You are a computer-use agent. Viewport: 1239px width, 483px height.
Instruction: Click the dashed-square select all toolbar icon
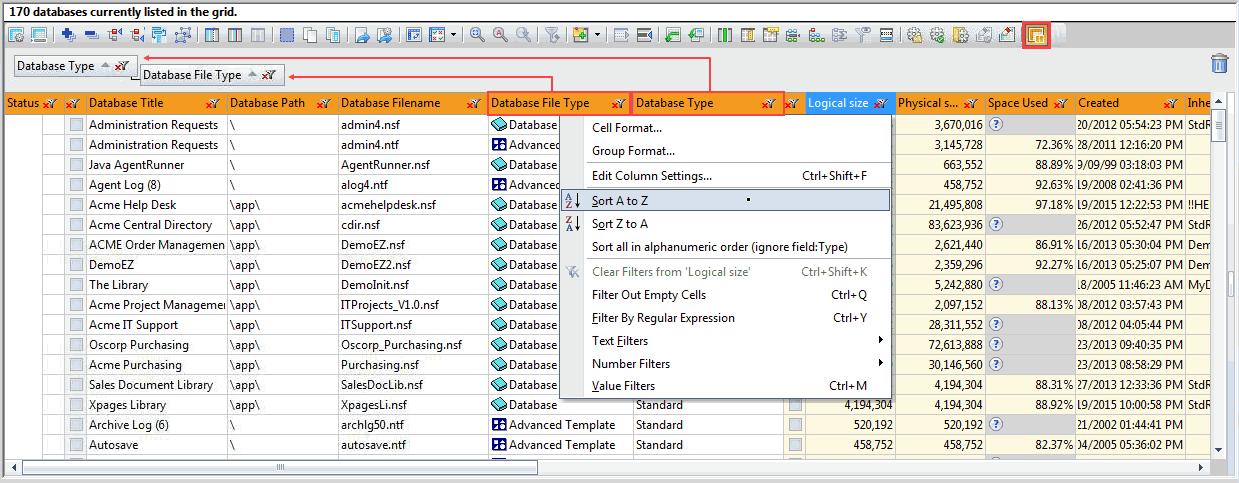click(x=287, y=35)
